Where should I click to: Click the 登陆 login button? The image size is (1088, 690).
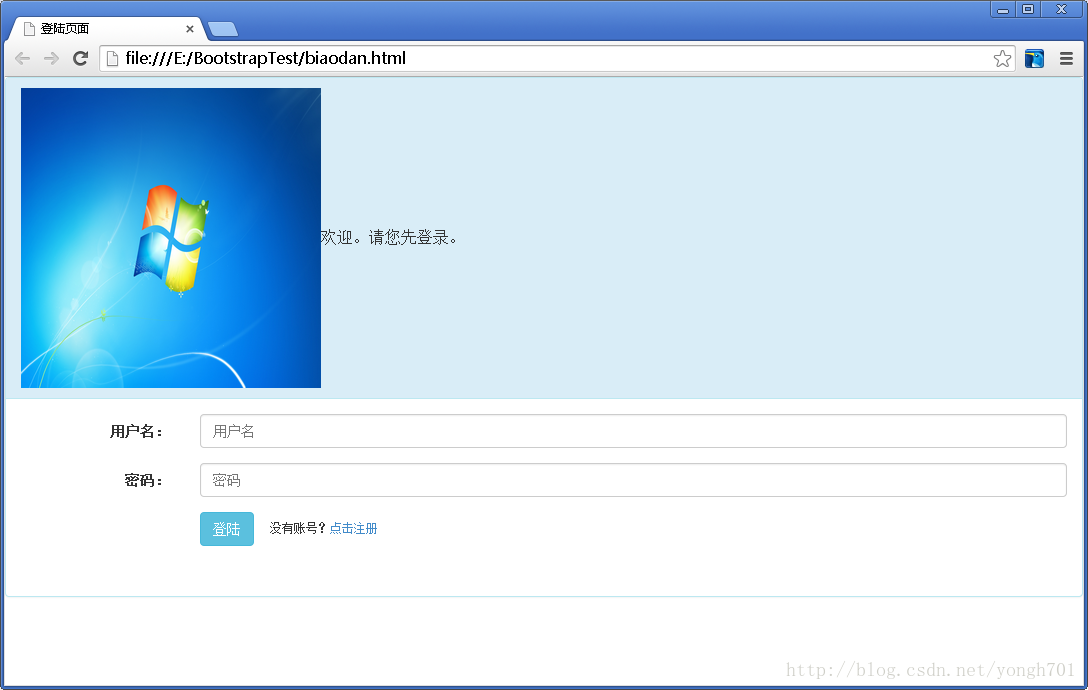[x=227, y=529]
